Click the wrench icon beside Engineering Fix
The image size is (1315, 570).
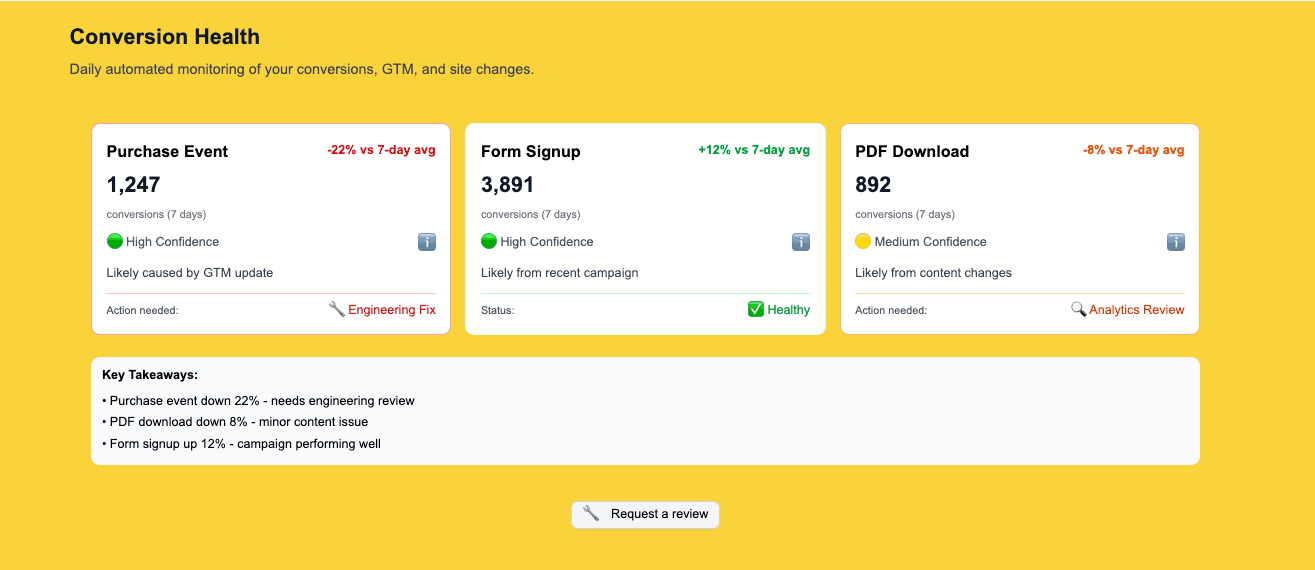coord(337,310)
